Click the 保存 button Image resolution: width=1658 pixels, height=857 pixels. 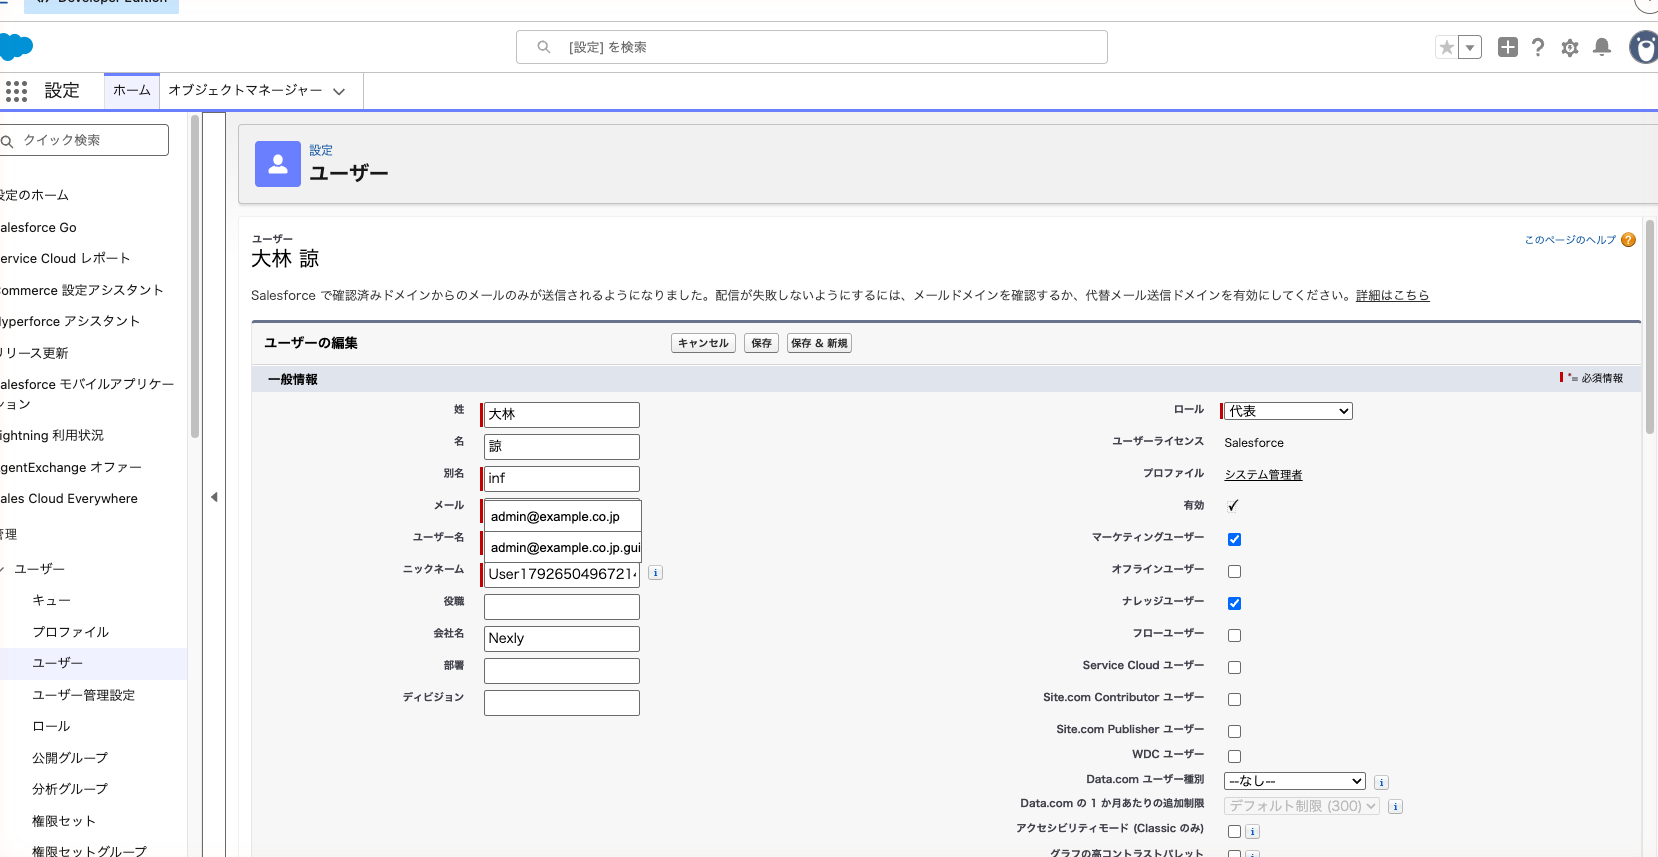pyautogui.click(x=761, y=343)
